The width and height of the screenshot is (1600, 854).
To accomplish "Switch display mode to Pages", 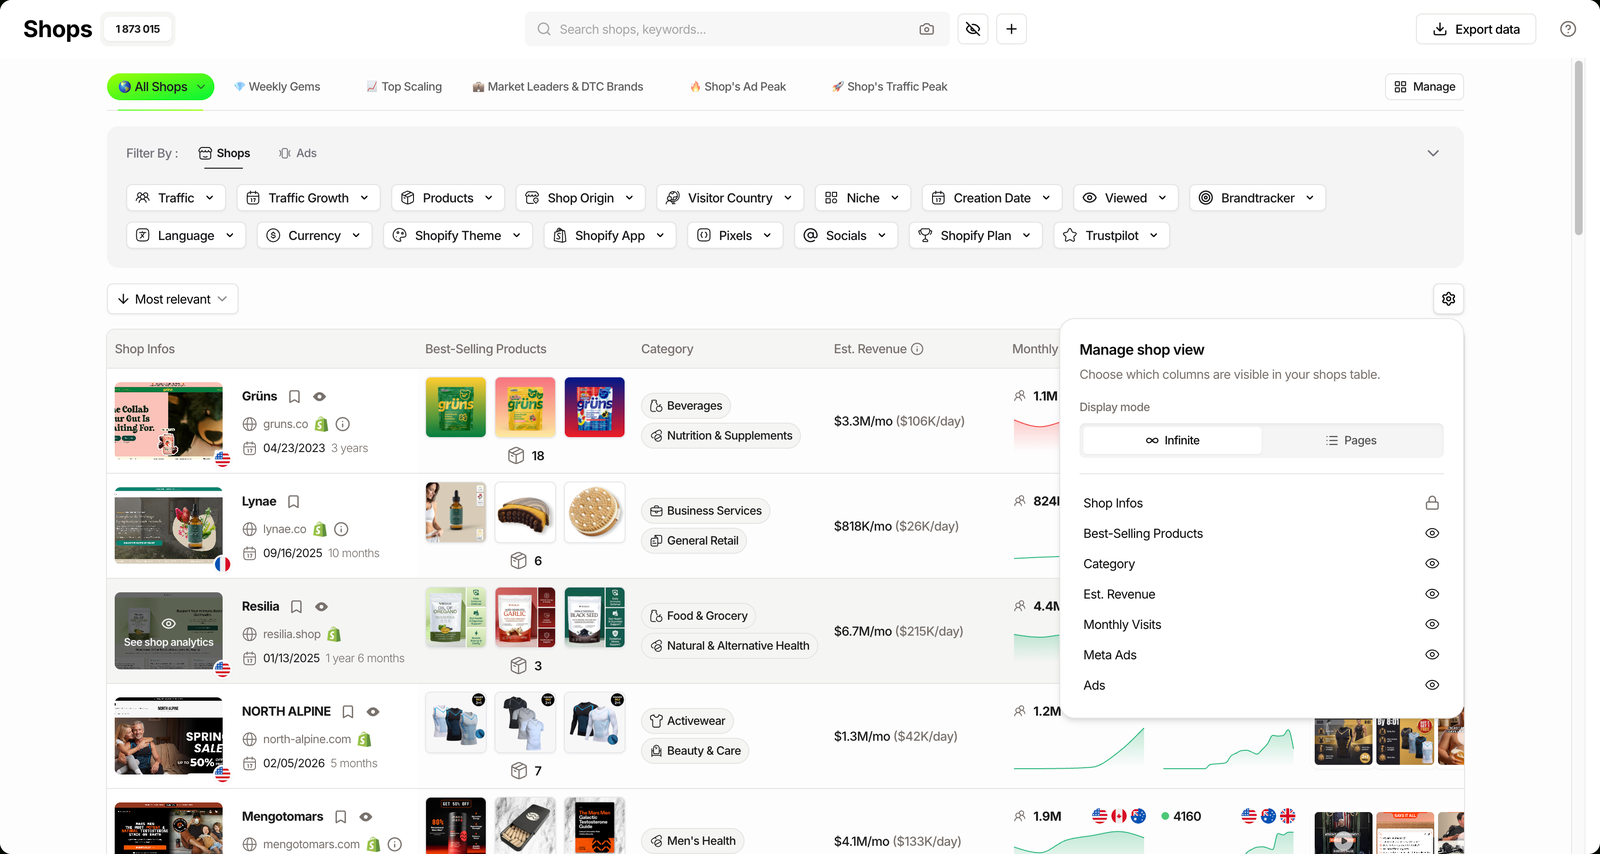I will coord(1351,440).
